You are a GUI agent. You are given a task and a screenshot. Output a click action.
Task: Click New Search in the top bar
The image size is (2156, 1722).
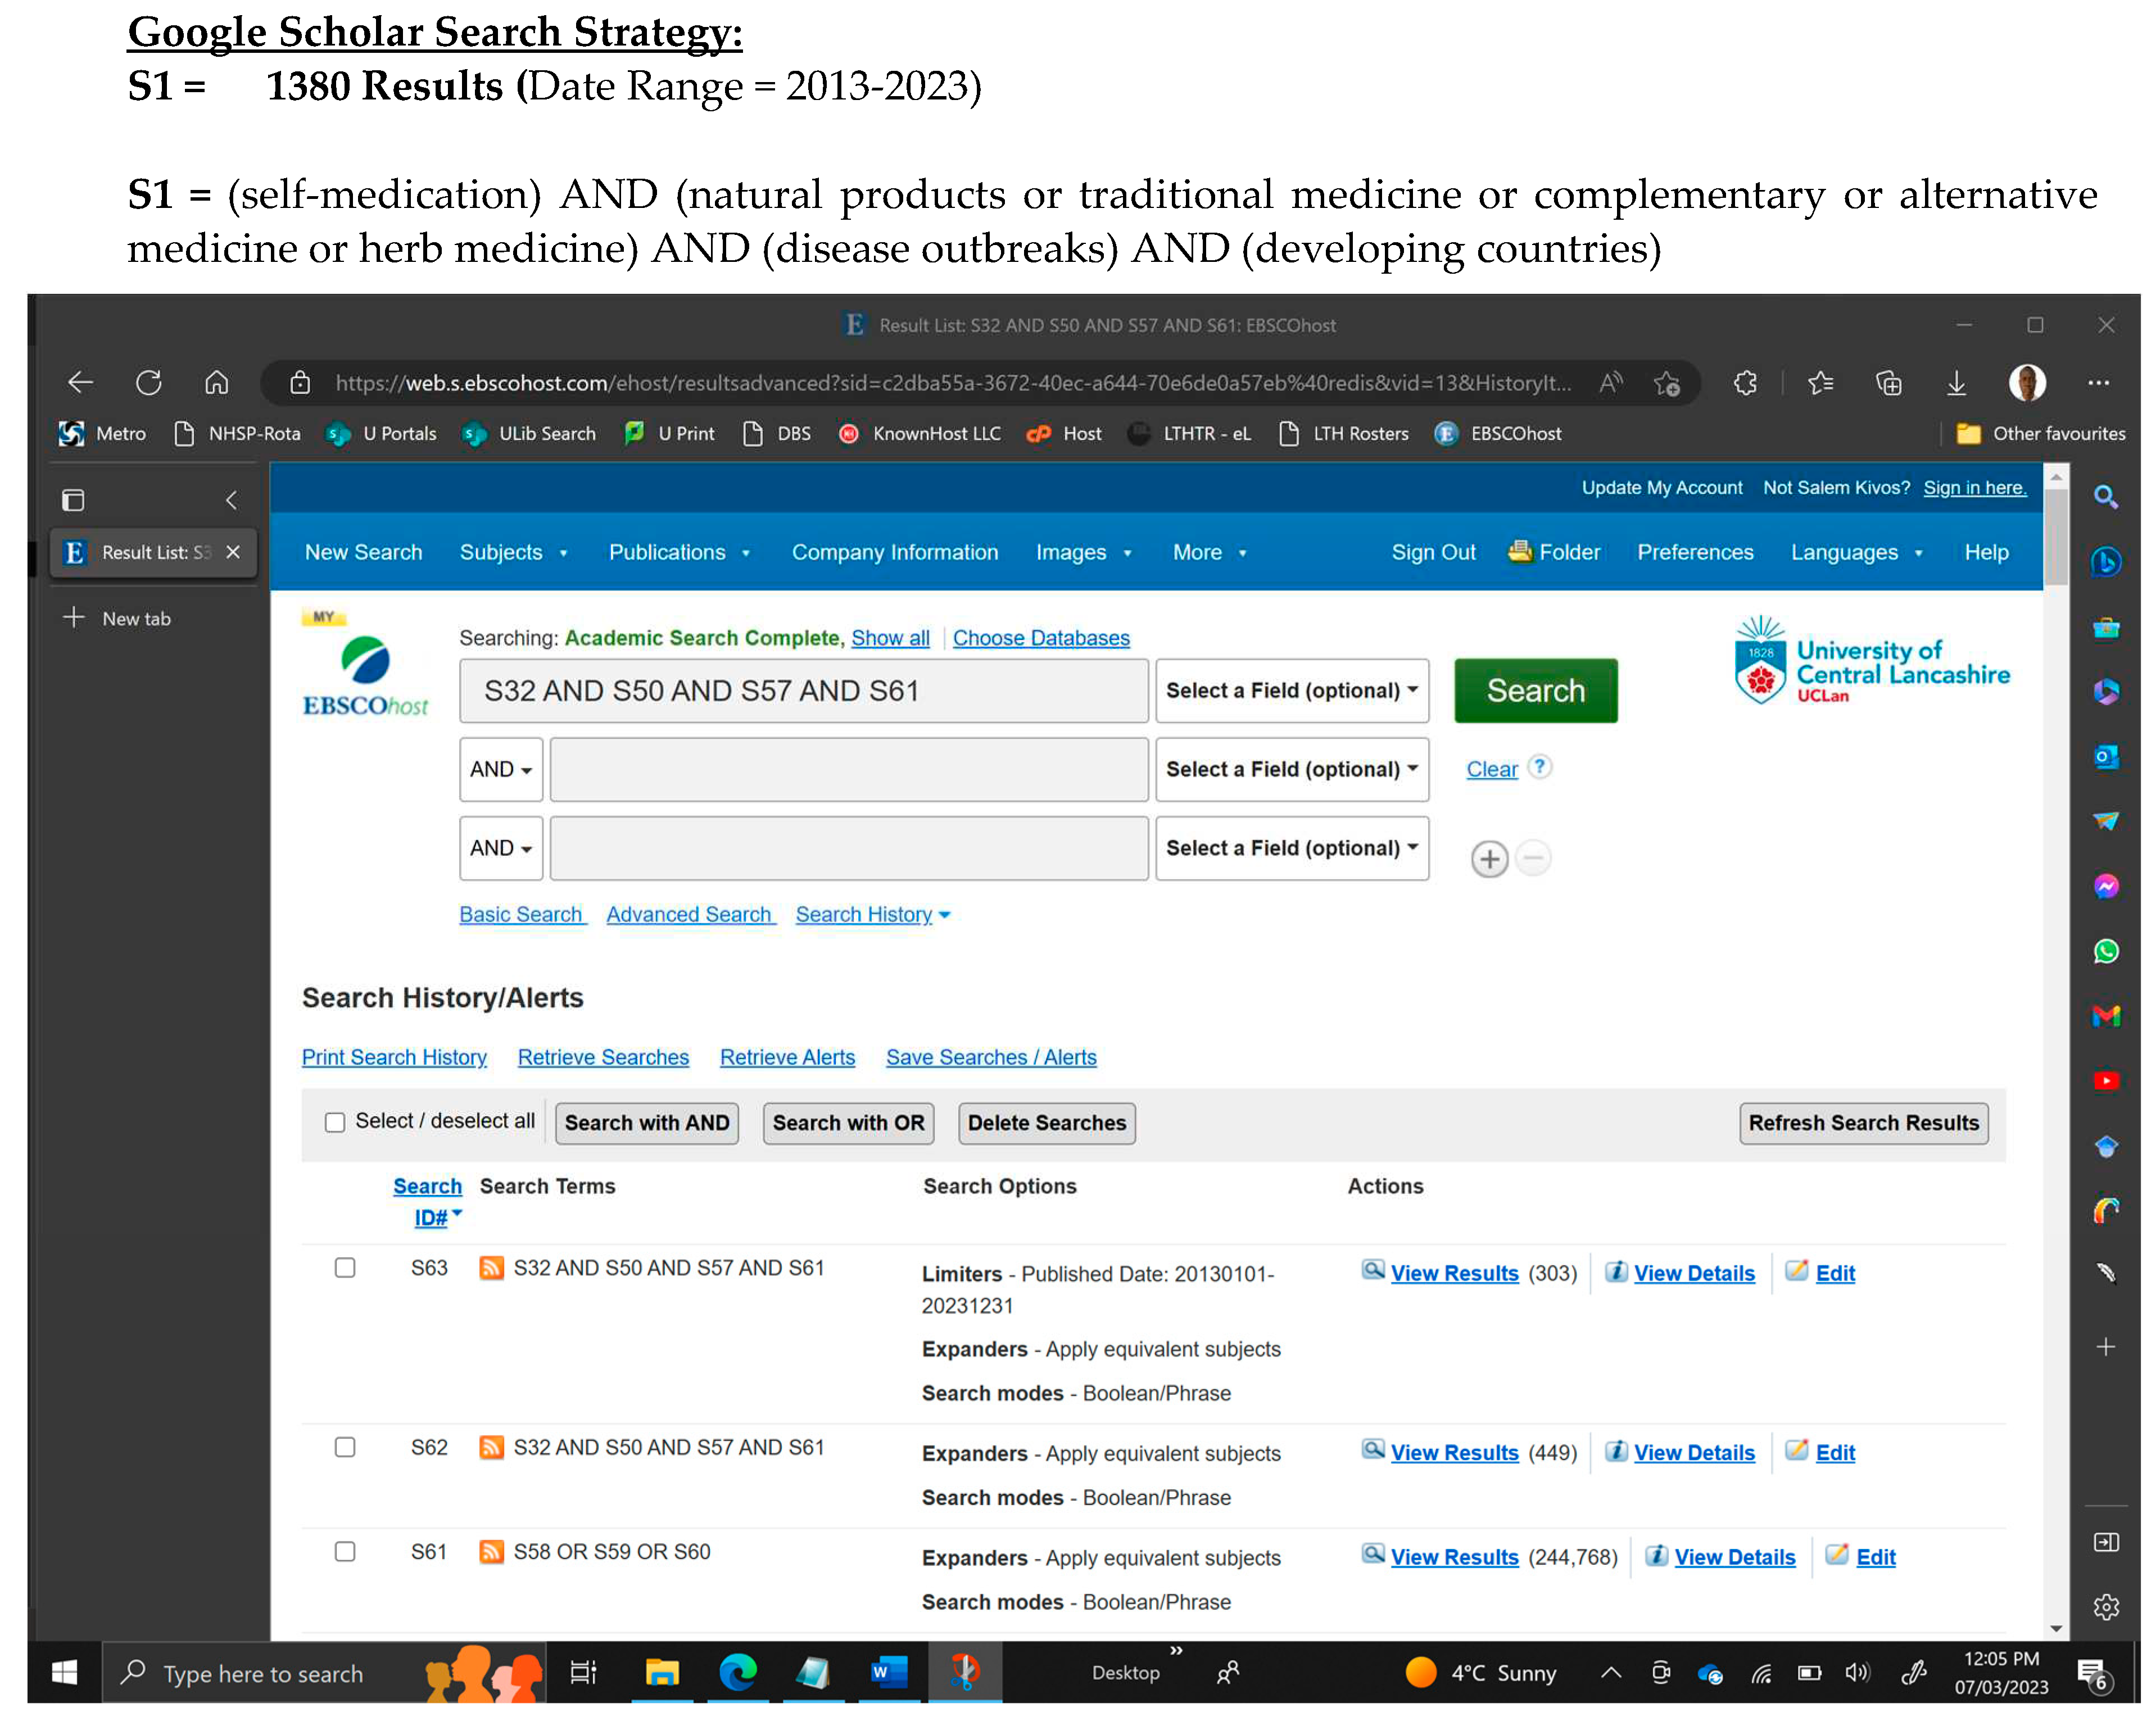click(x=363, y=553)
